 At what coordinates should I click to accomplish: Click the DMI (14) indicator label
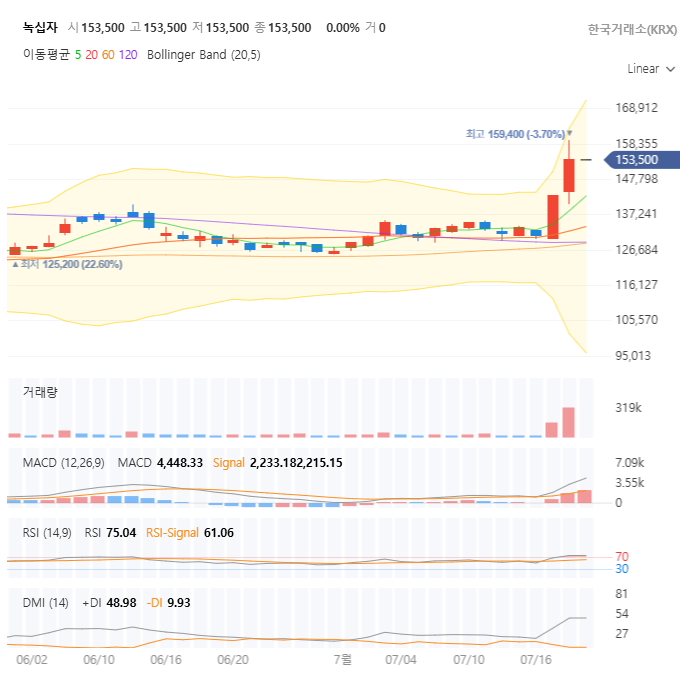point(45,603)
